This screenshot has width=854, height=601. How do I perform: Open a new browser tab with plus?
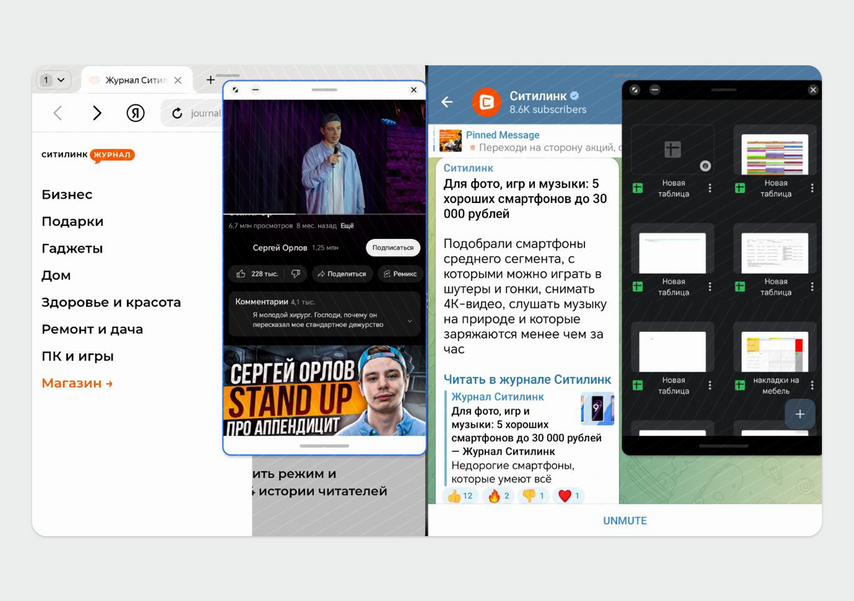(210, 80)
